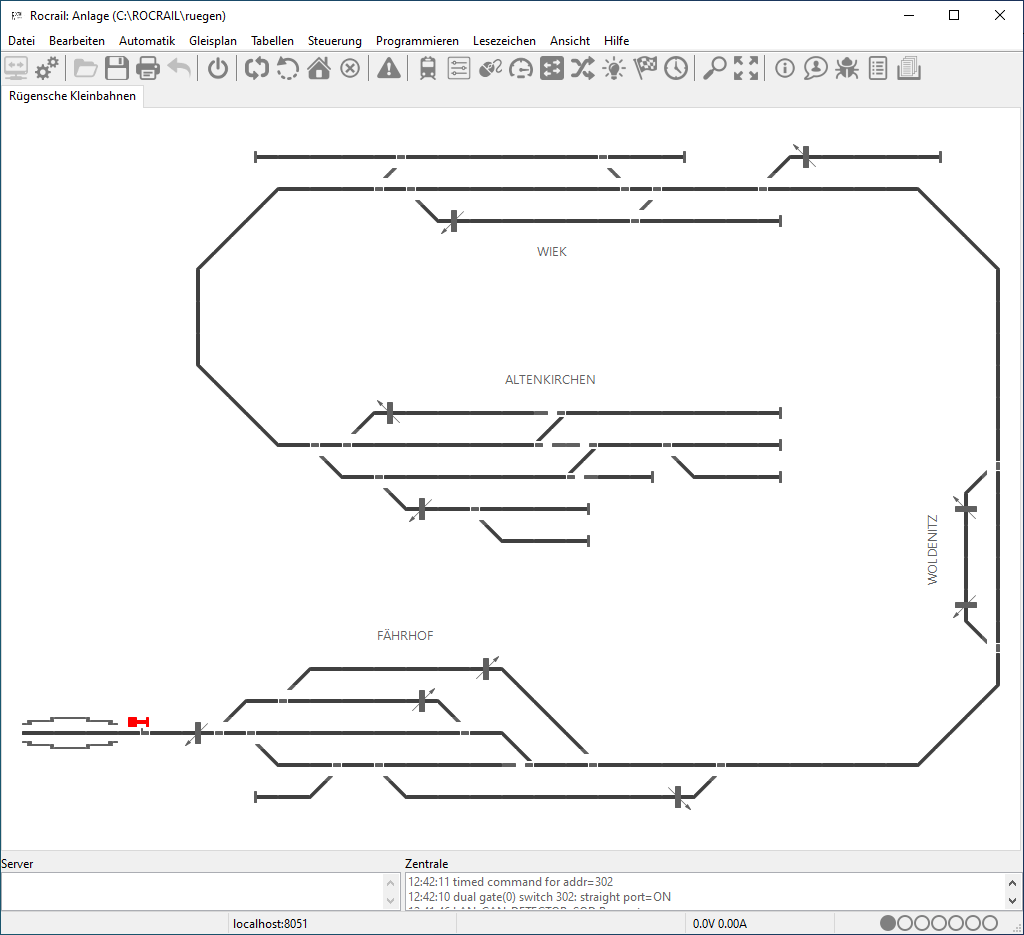Image resolution: width=1024 pixels, height=935 pixels.
Task: Toggle automatic mode with the circular arrows icon
Action: (257, 68)
